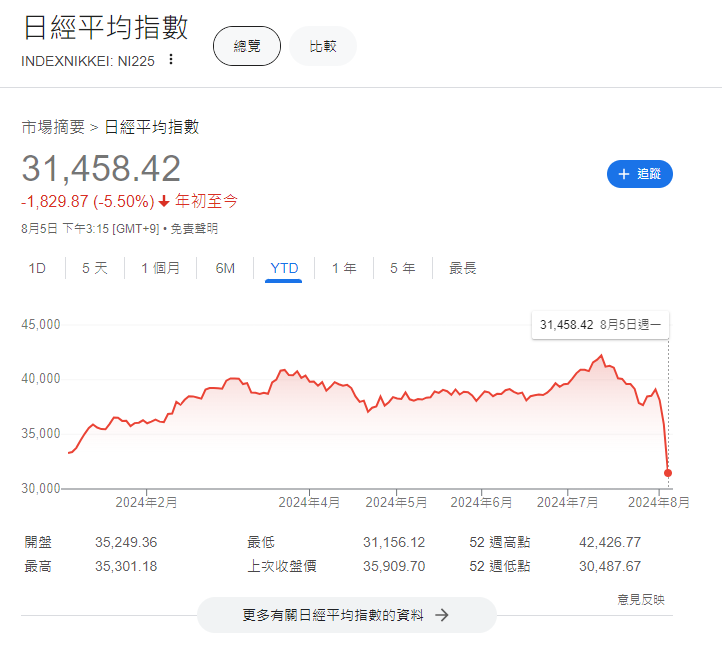This screenshot has width=722, height=663.
Task: Select the 最長 max range tab
Action: 463,268
